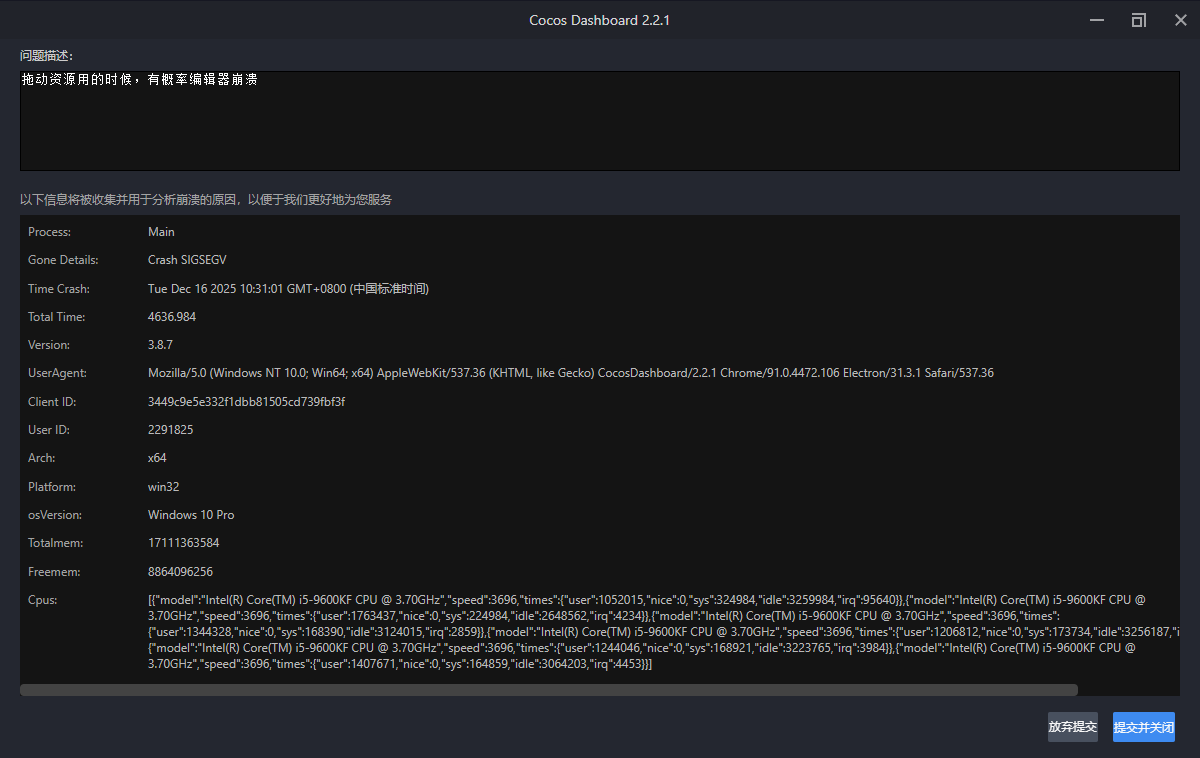Click the Totalmem value 17111363584
Viewport: 1200px width, 758px height.
coord(183,543)
